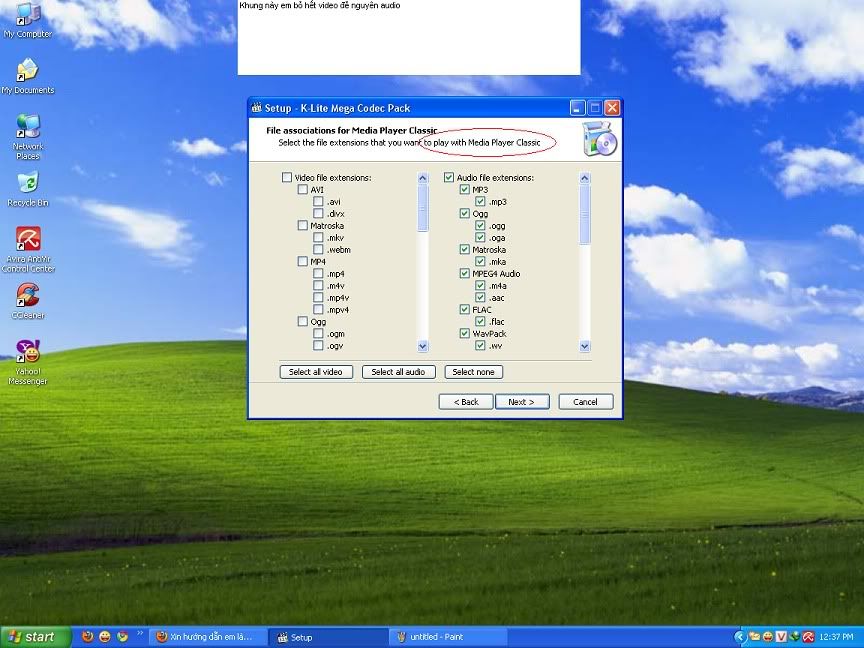
Task: Click the Select none button
Action: (473, 372)
